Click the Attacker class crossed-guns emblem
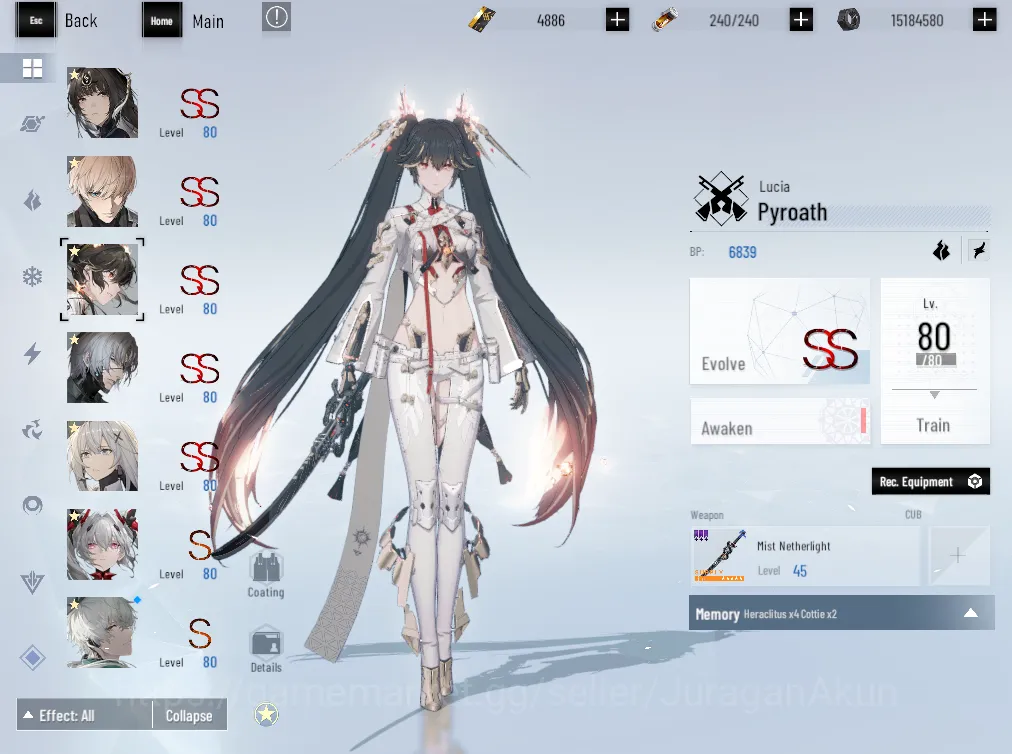 (720, 199)
